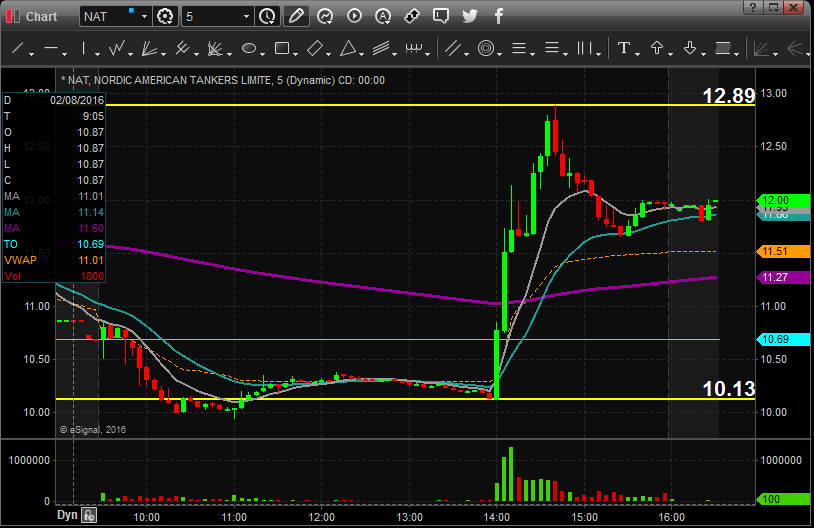Click the NAT symbol input field
The image size is (814, 528).
coord(109,17)
